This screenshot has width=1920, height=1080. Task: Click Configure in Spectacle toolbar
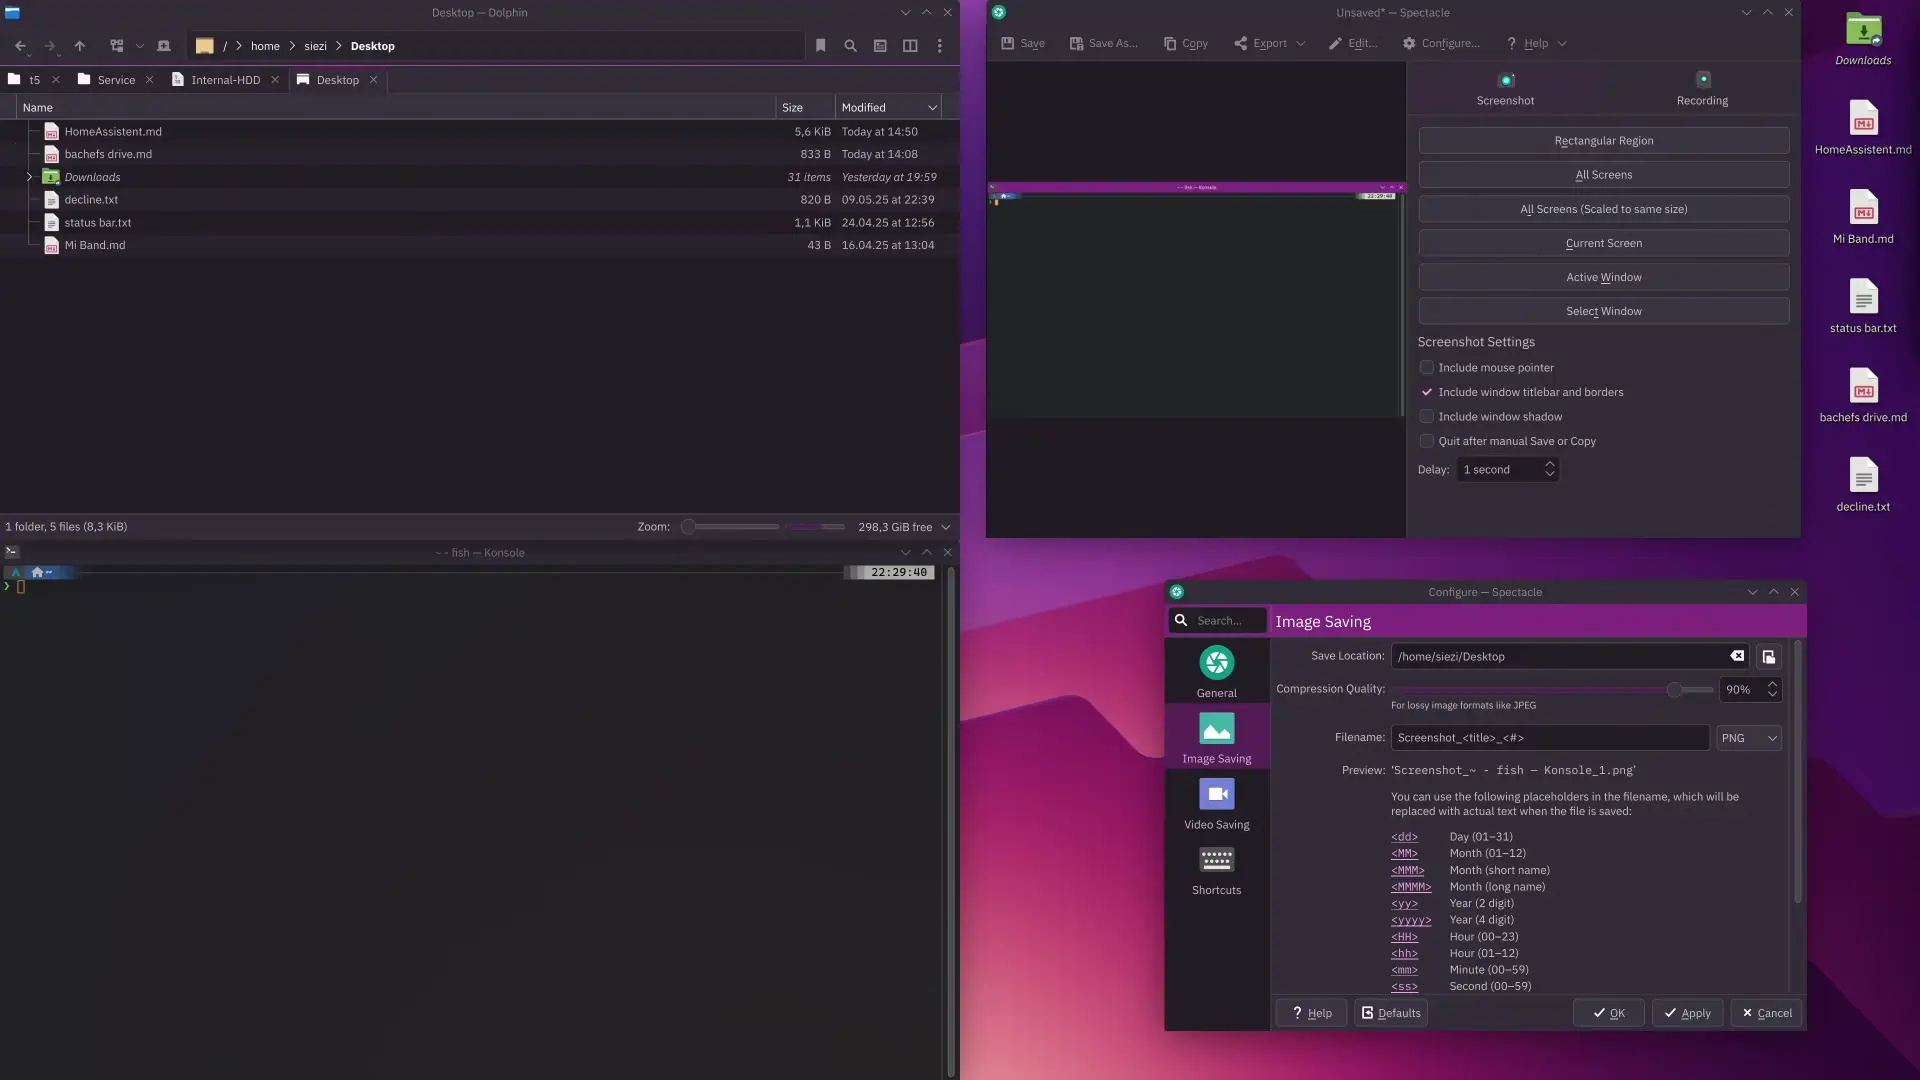pyautogui.click(x=1441, y=43)
